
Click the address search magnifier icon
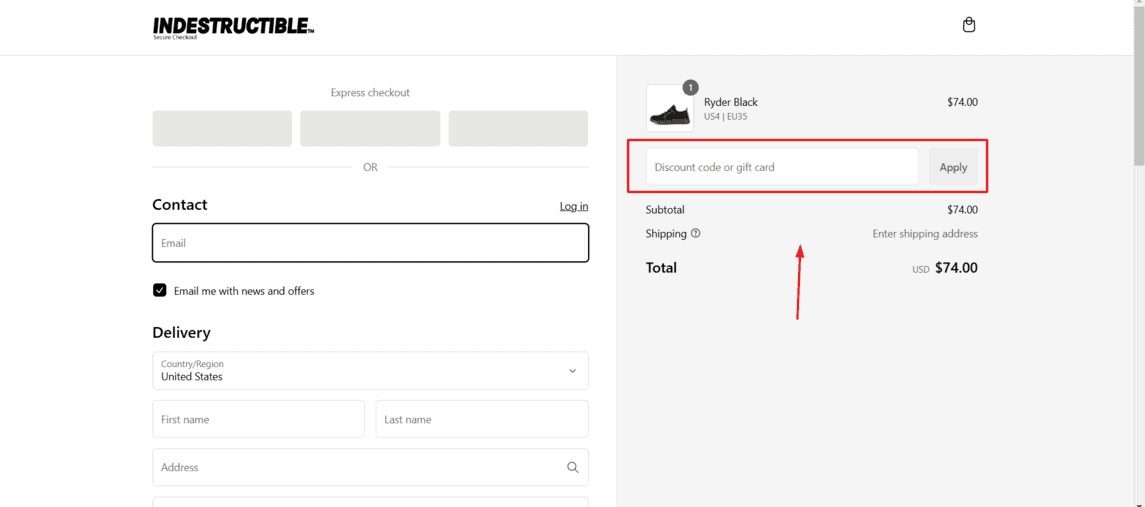coord(572,468)
